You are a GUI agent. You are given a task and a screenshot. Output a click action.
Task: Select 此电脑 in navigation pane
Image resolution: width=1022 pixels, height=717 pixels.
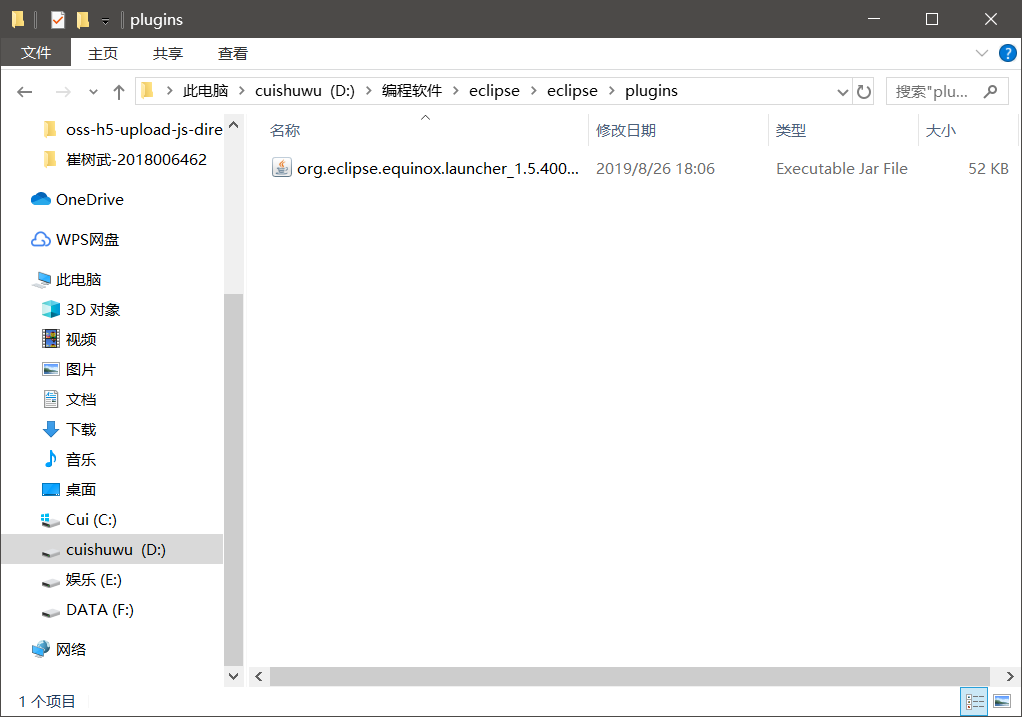click(66, 280)
